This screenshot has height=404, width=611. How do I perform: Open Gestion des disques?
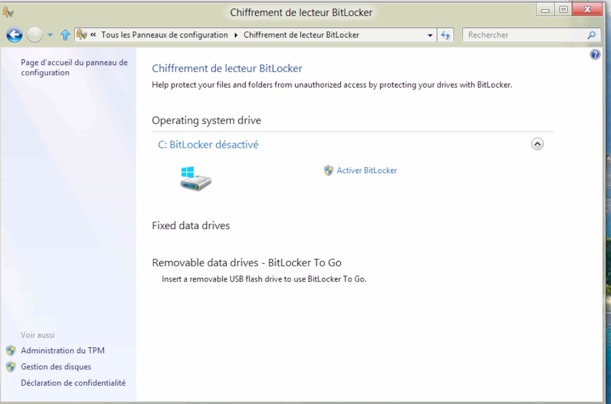(56, 367)
